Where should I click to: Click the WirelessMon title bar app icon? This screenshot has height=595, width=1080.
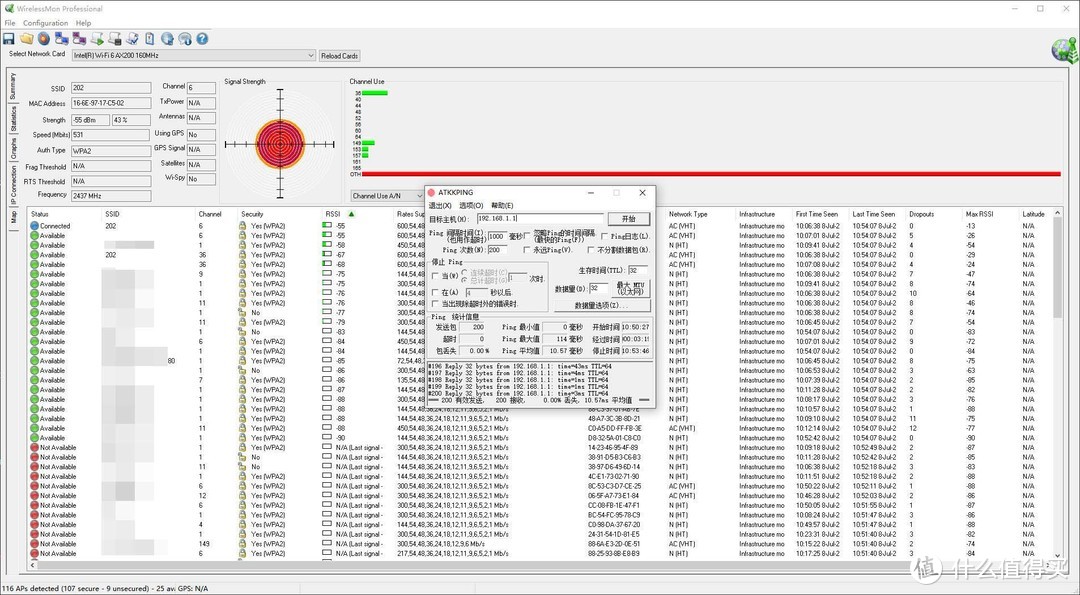tap(9, 9)
